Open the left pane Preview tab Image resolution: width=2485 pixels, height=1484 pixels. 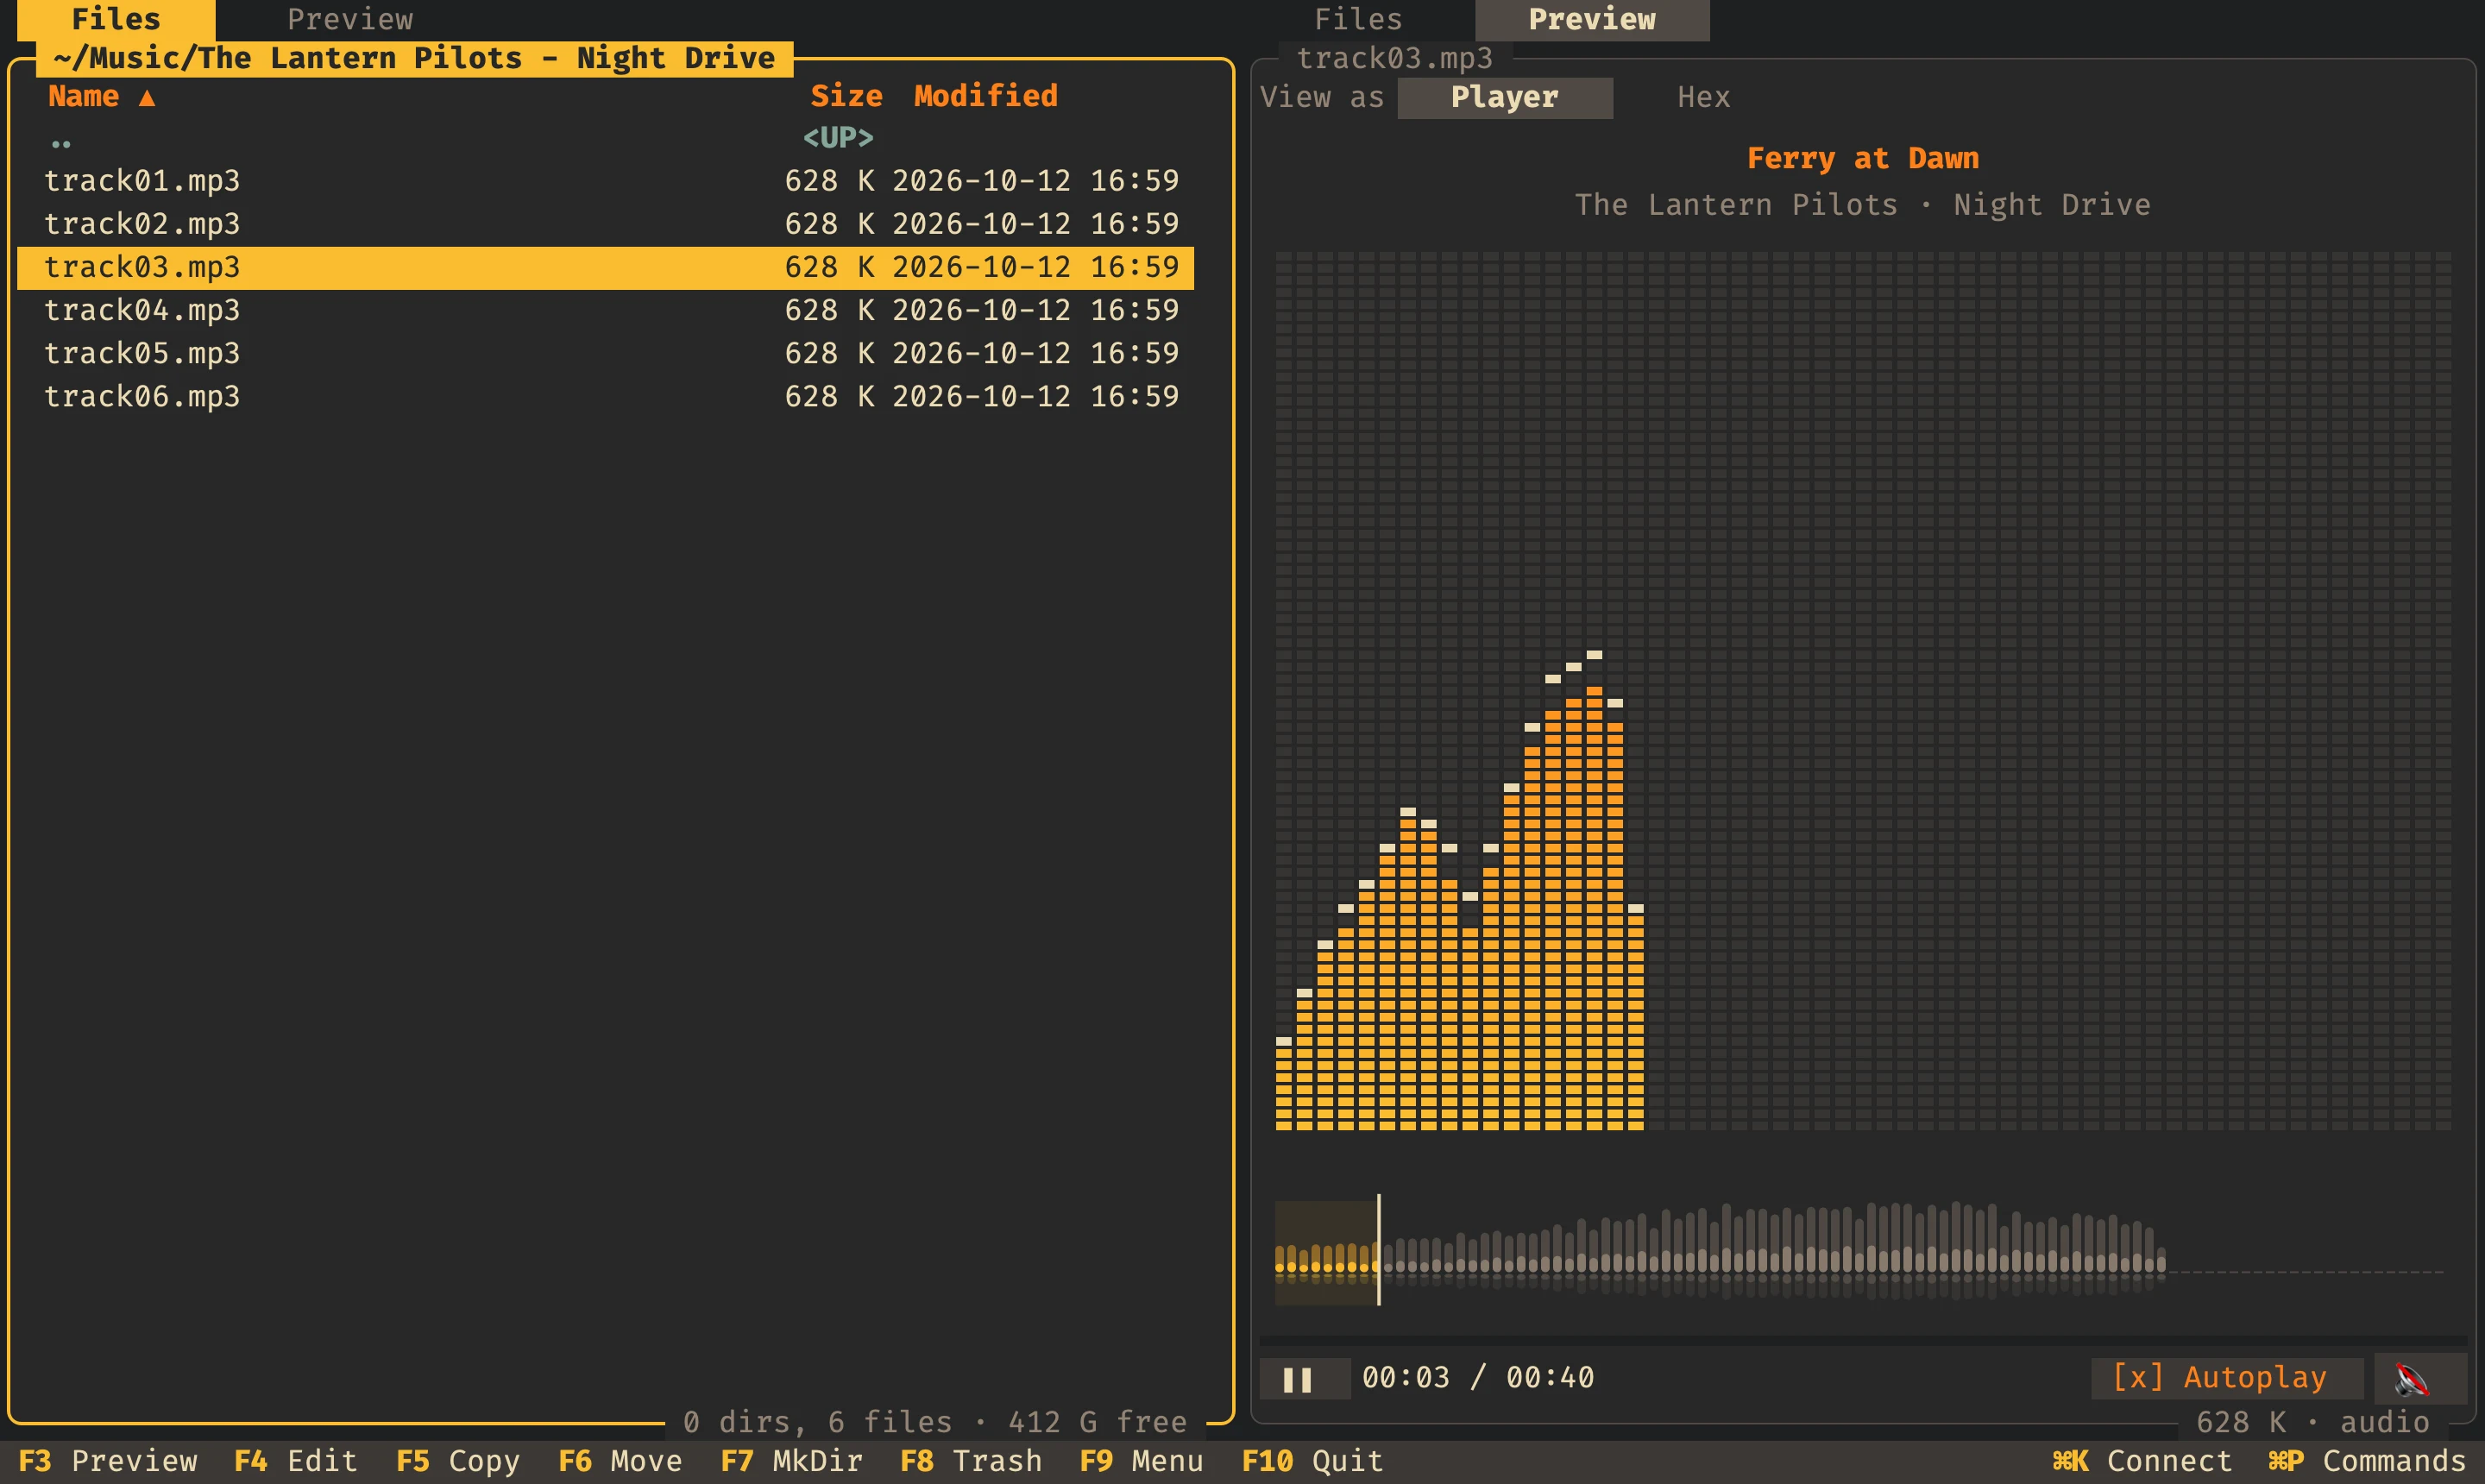pyautogui.click(x=350, y=20)
